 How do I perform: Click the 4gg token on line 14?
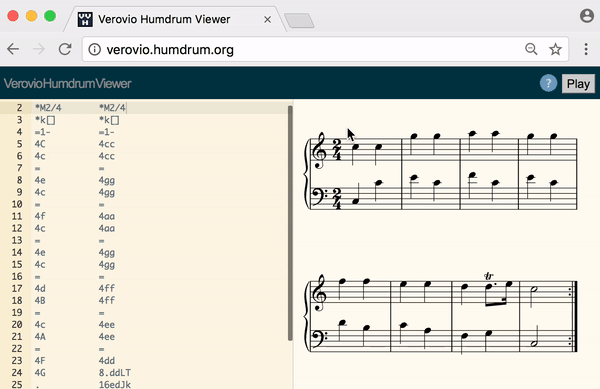pyautogui.click(x=106, y=252)
